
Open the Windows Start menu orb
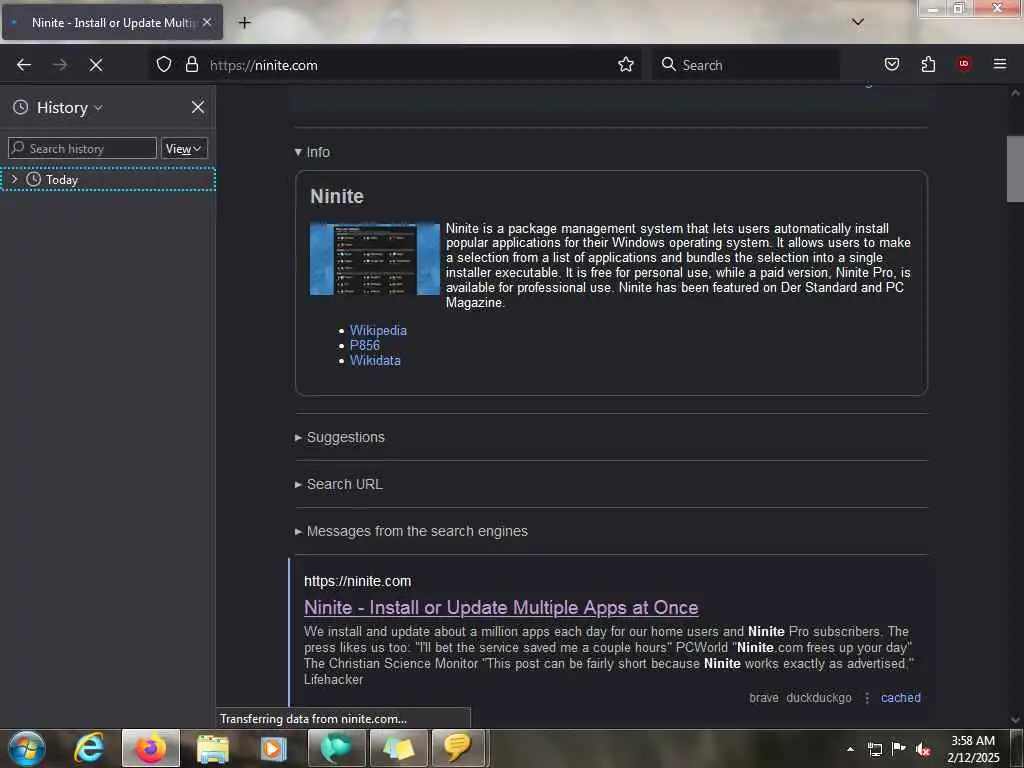[x=27, y=748]
